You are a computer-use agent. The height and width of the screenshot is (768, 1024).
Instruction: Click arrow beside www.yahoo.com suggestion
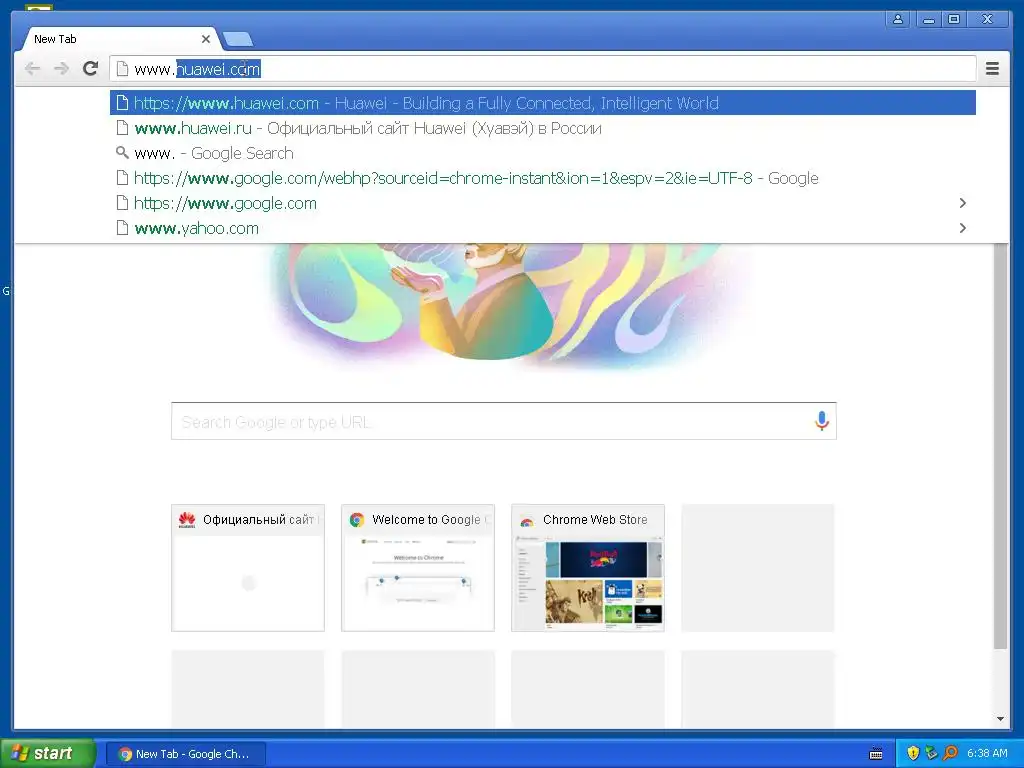tap(963, 228)
